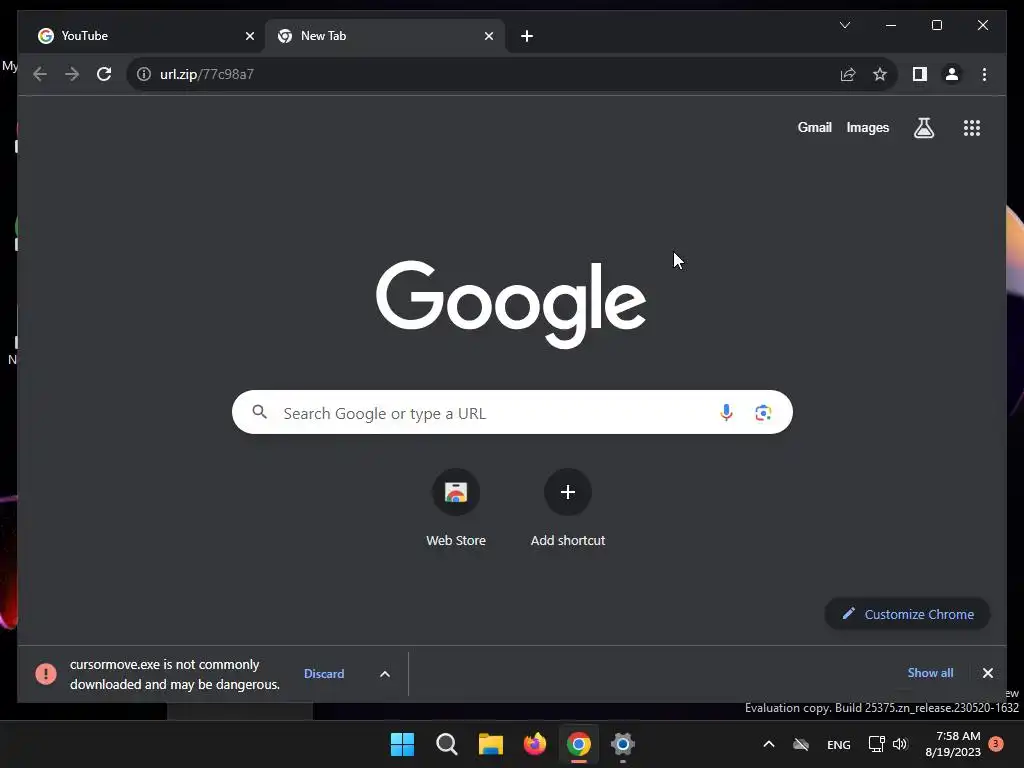The height and width of the screenshot is (768, 1024).
Task: Open the notification count badge
Action: (996, 744)
